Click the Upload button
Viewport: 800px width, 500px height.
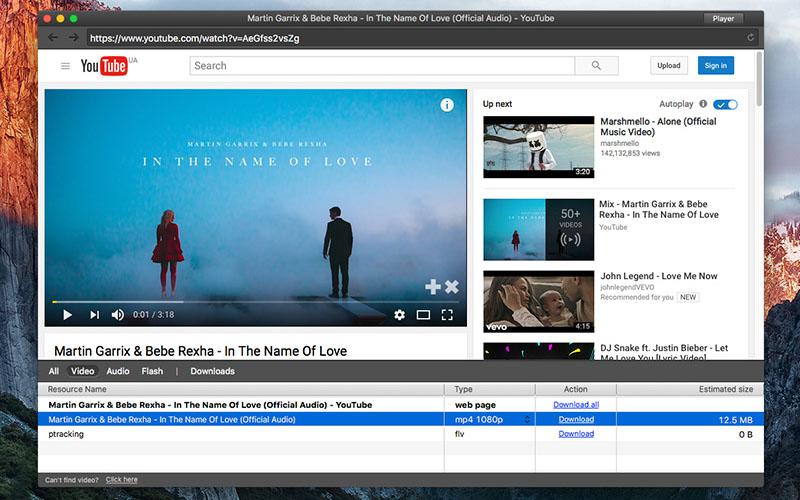pyautogui.click(x=668, y=65)
